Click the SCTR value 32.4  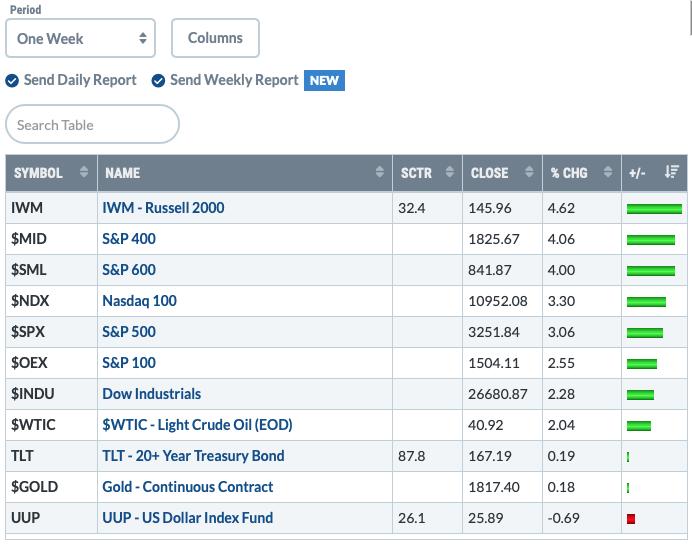(412, 208)
